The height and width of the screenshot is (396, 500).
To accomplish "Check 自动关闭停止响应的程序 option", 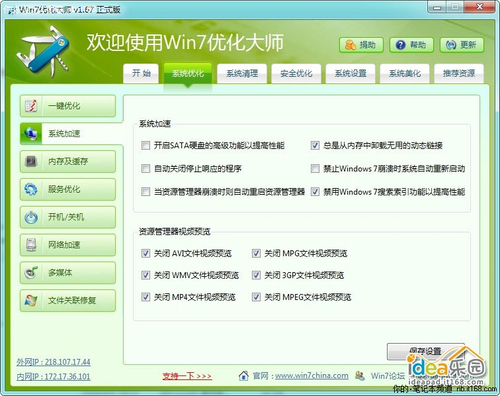I will point(146,168).
